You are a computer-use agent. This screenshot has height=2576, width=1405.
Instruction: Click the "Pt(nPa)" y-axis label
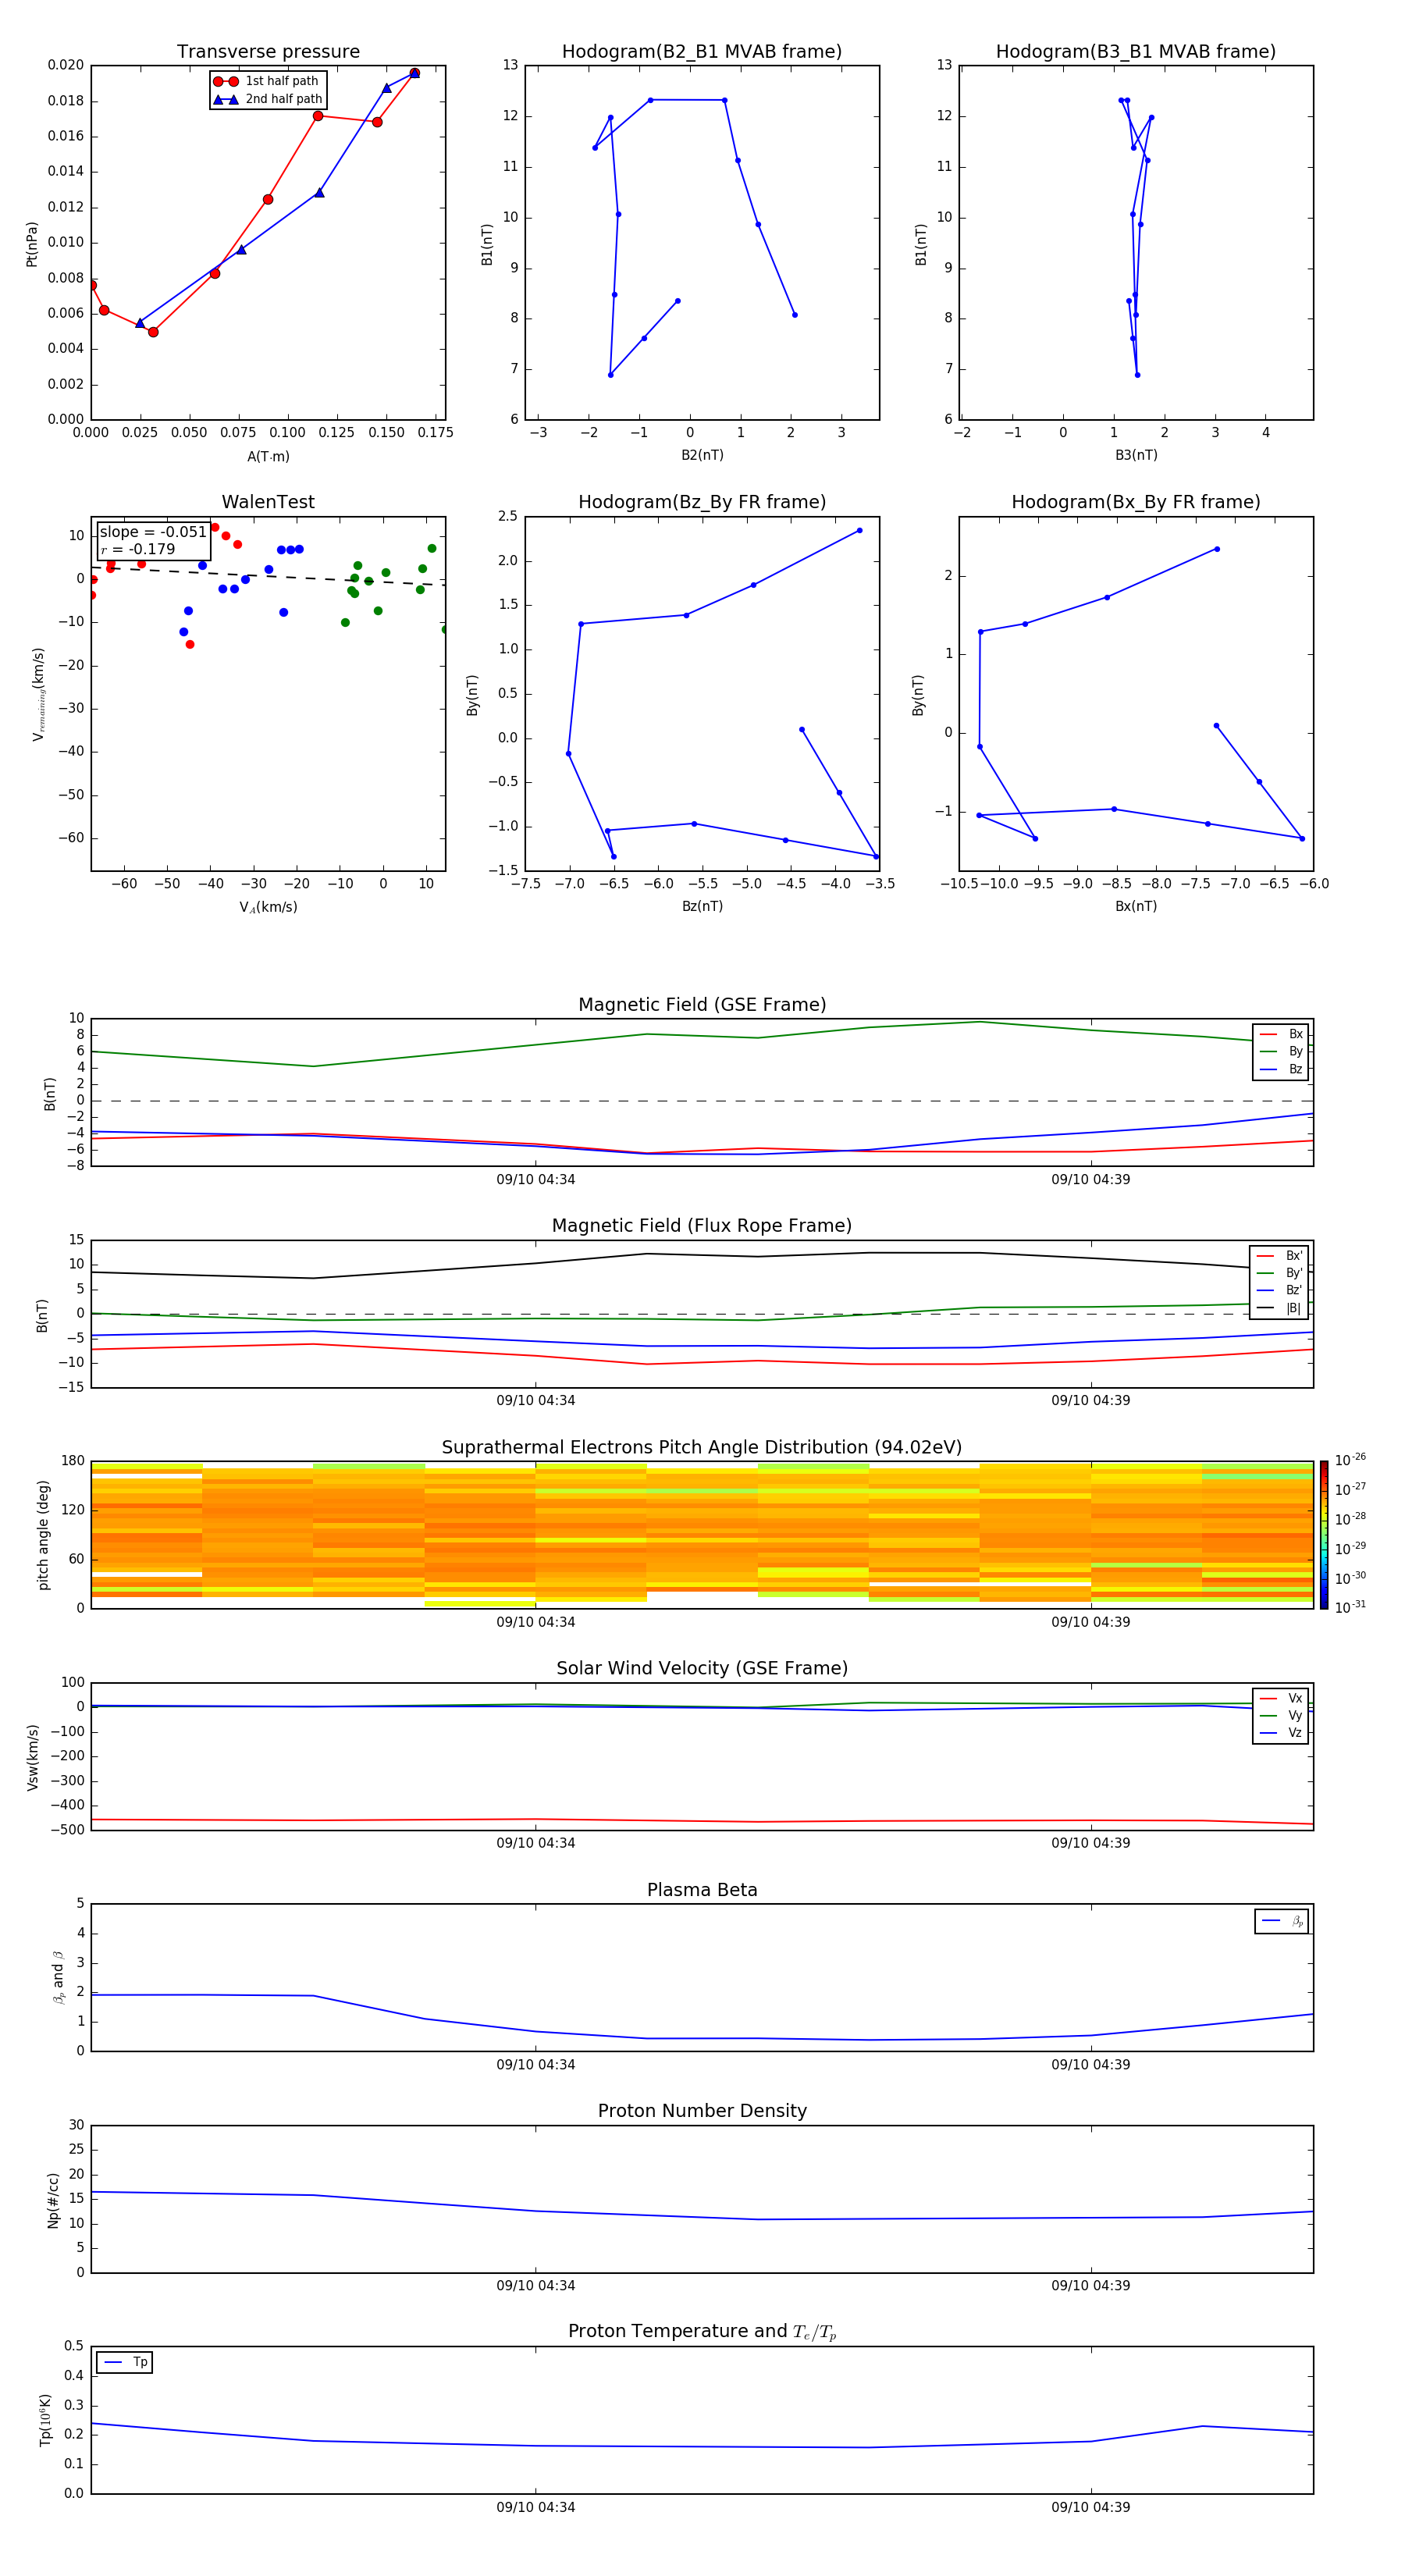coord(32,244)
